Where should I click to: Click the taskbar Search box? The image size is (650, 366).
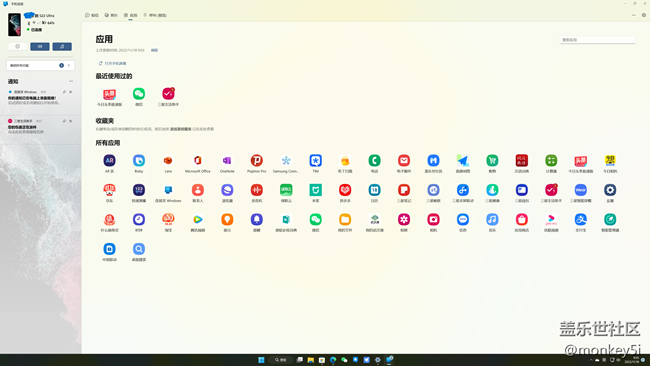pyautogui.click(x=281, y=360)
